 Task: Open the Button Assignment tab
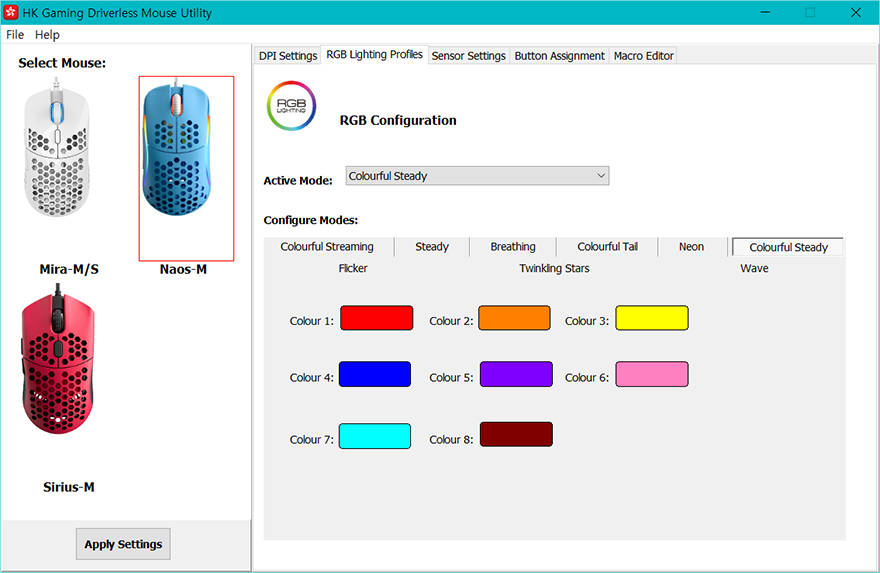560,56
